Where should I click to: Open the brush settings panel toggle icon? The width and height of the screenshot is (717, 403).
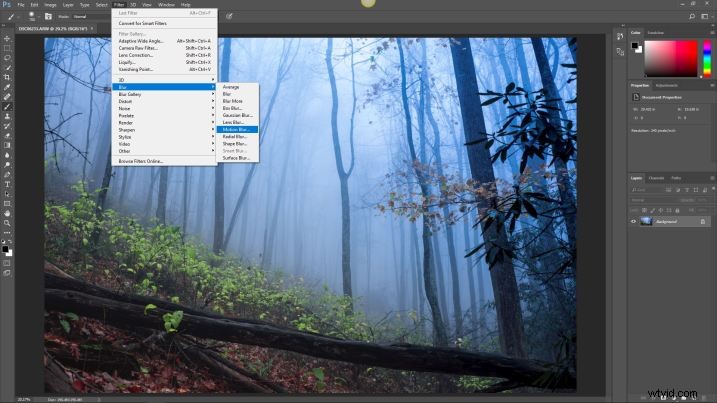[48, 16]
